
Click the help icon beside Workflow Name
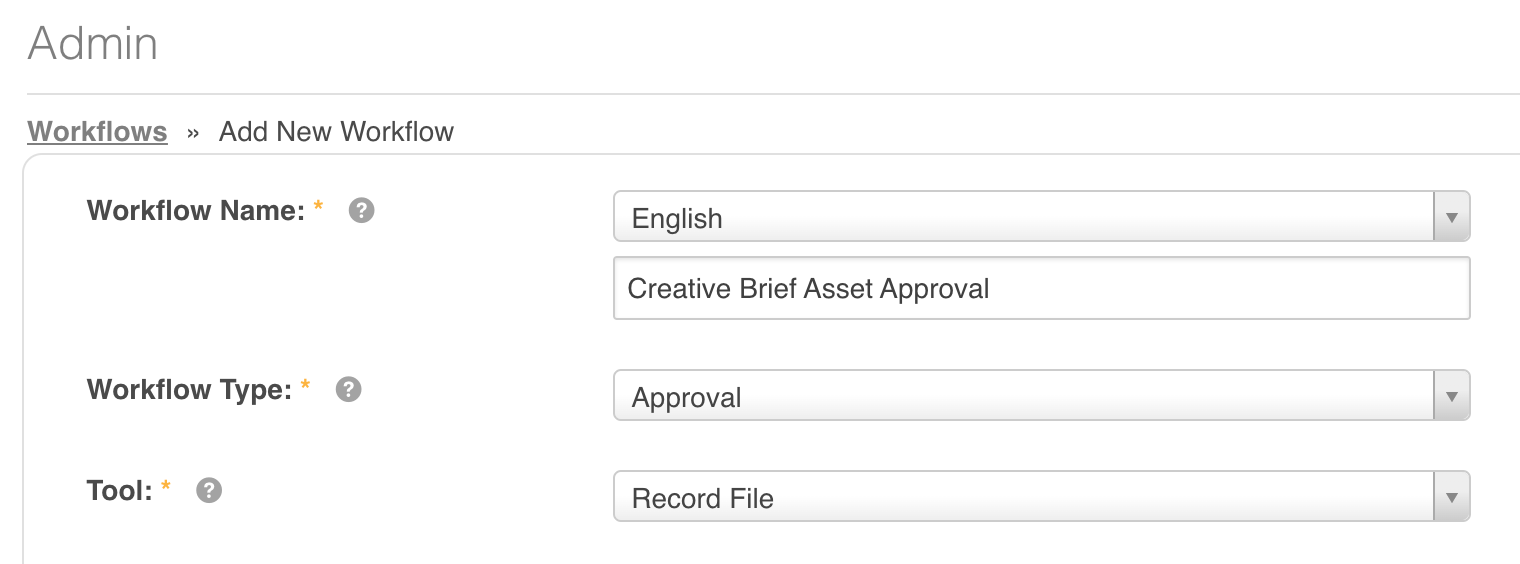coord(361,211)
